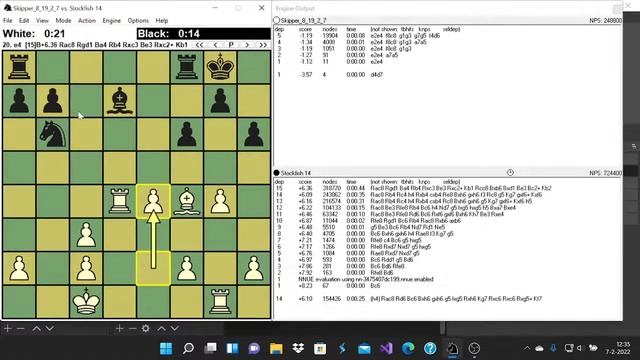
Task: Open the File menu
Action: click(7, 20)
